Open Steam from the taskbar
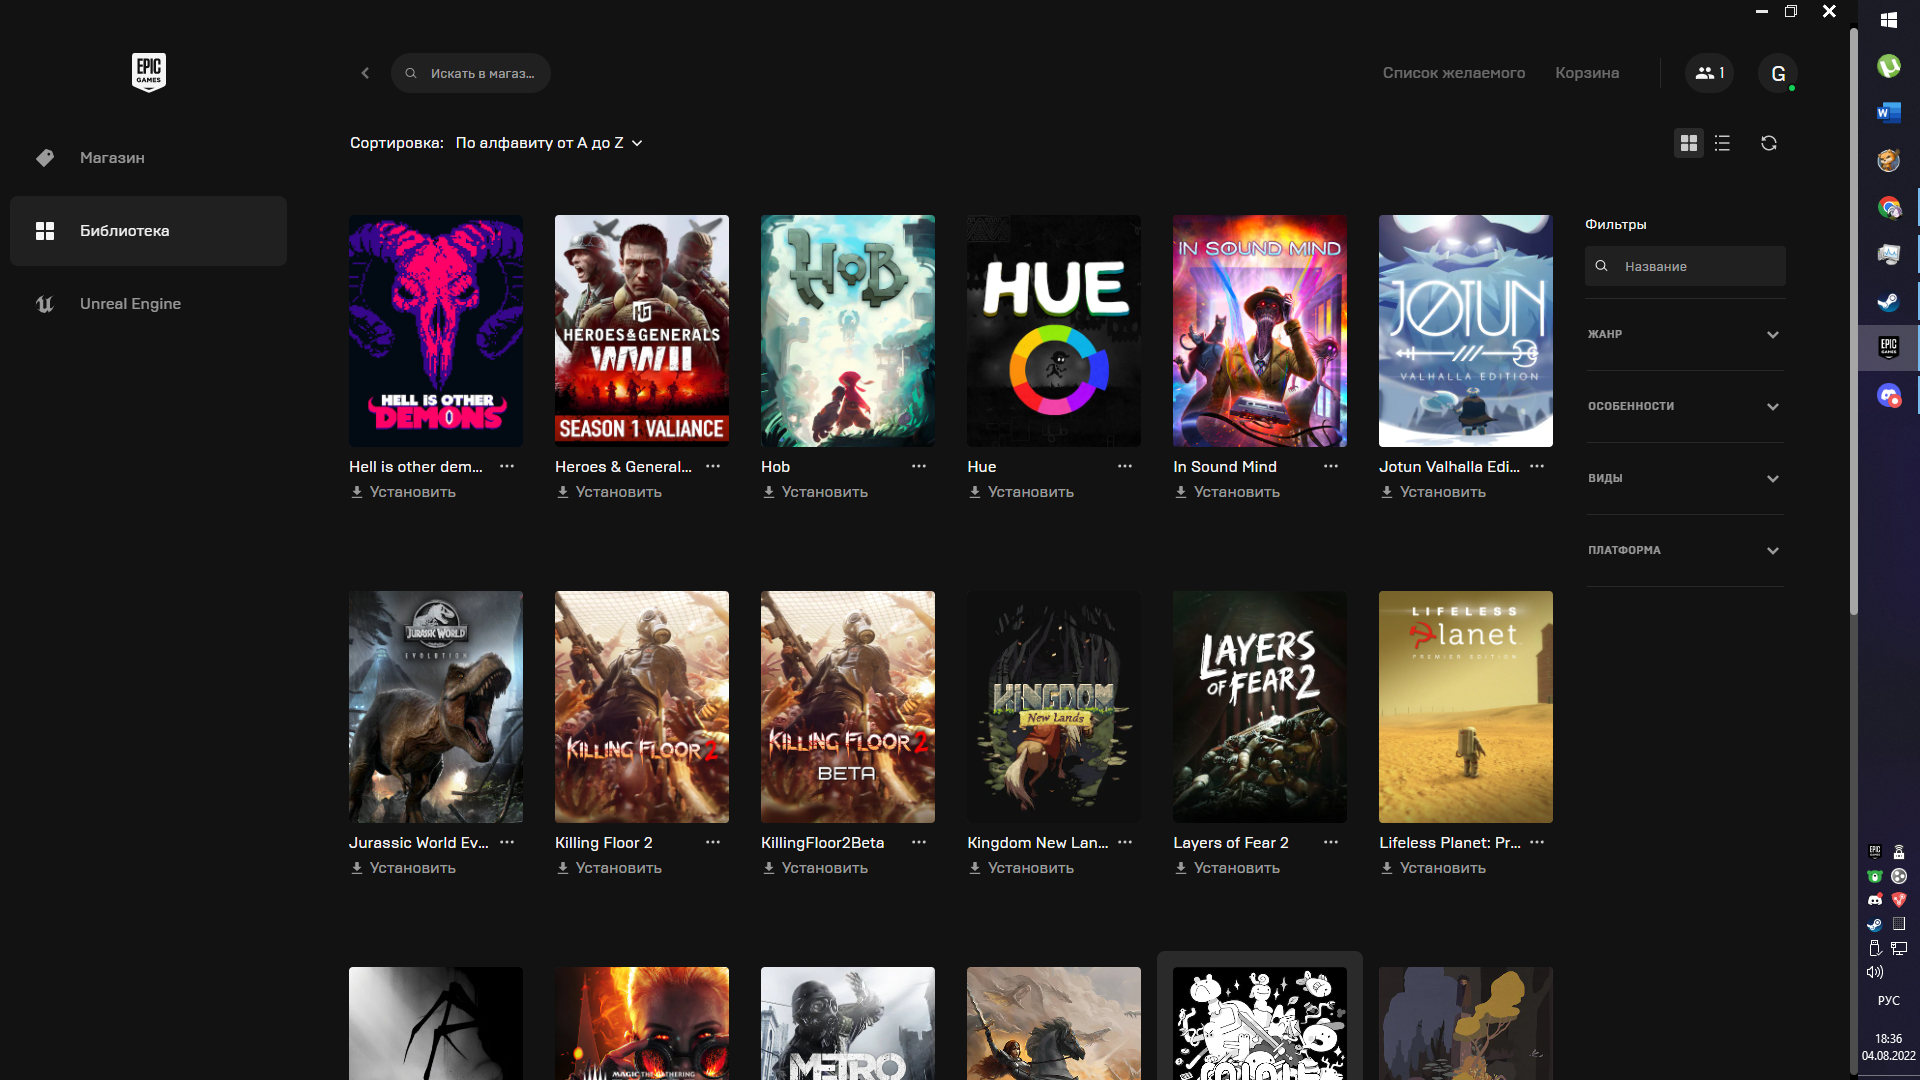 pos(1889,301)
